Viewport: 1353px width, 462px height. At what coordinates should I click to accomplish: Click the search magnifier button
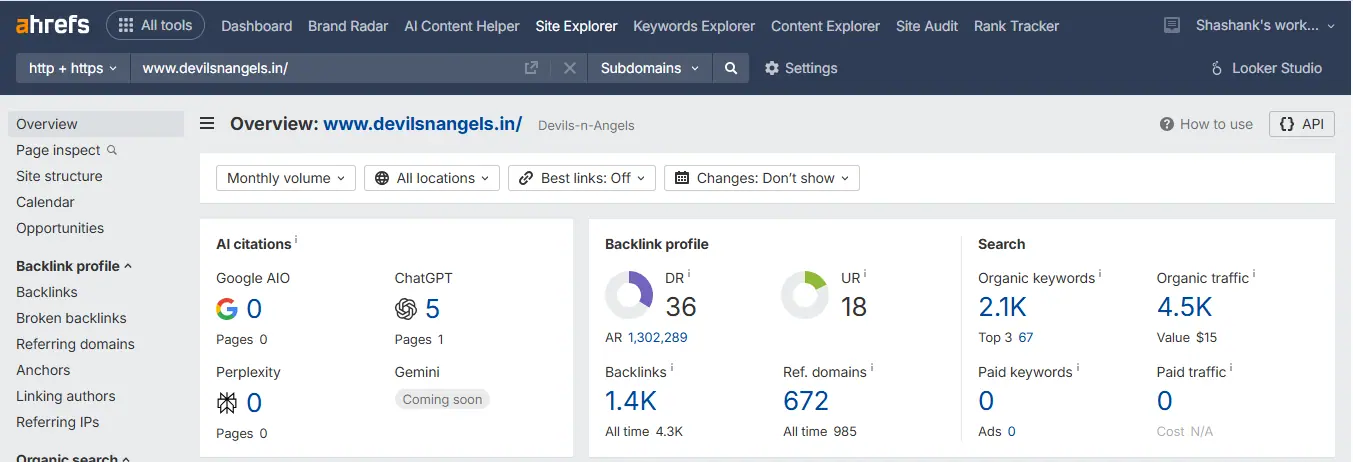click(x=731, y=68)
